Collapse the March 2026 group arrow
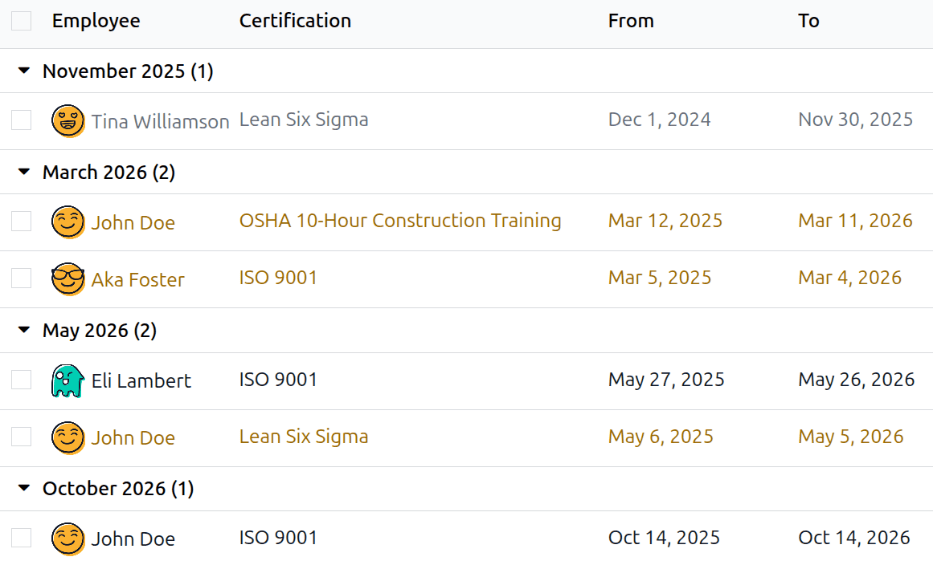 click(25, 172)
